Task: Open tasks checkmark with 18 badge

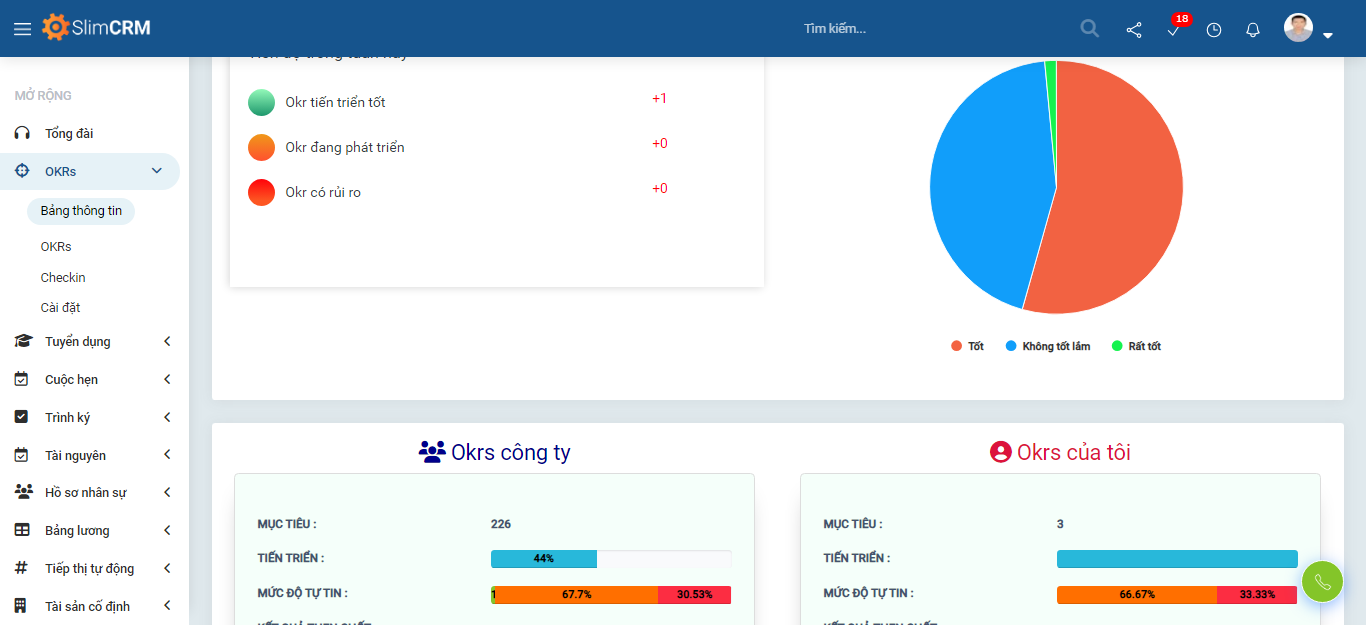Action: 1174,30
